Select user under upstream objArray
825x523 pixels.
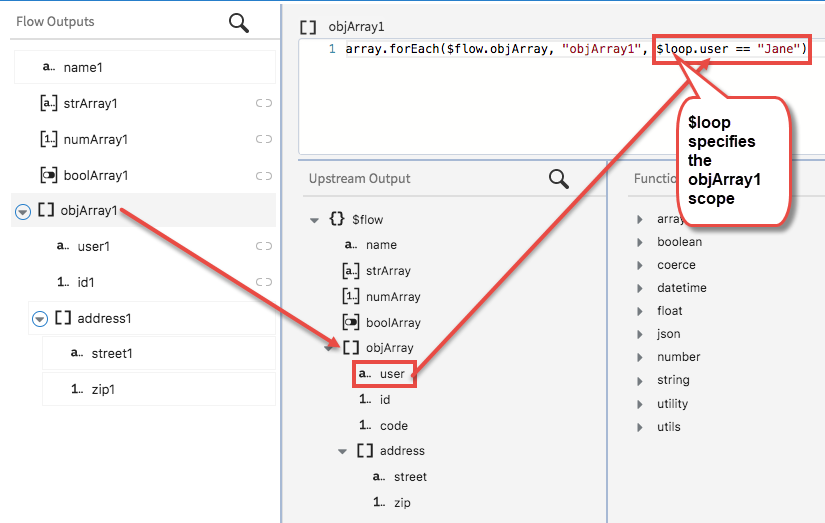[x=393, y=374]
